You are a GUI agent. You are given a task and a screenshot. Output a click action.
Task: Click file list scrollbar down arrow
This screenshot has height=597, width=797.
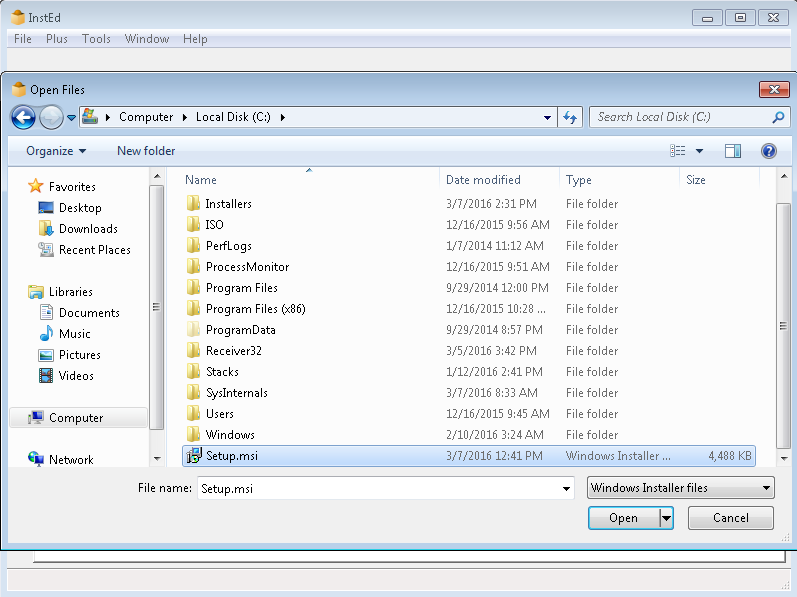[x=784, y=458]
